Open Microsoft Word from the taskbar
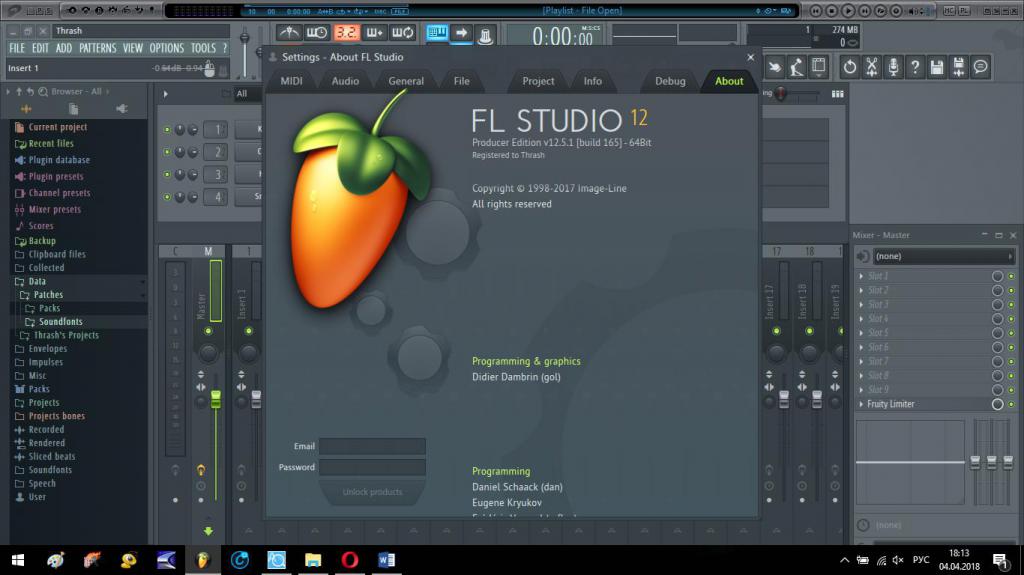 click(x=386, y=560)
